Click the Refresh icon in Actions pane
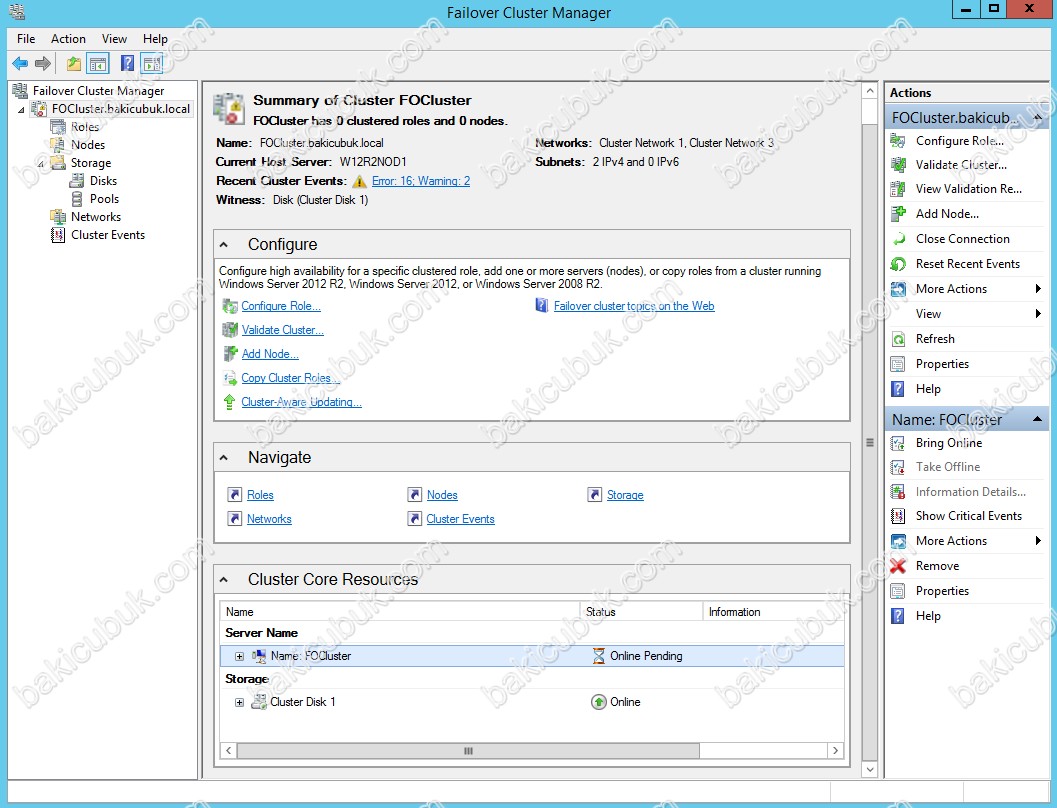The width and height of the screenshot is (1057, 808). (x=898, y=339)
